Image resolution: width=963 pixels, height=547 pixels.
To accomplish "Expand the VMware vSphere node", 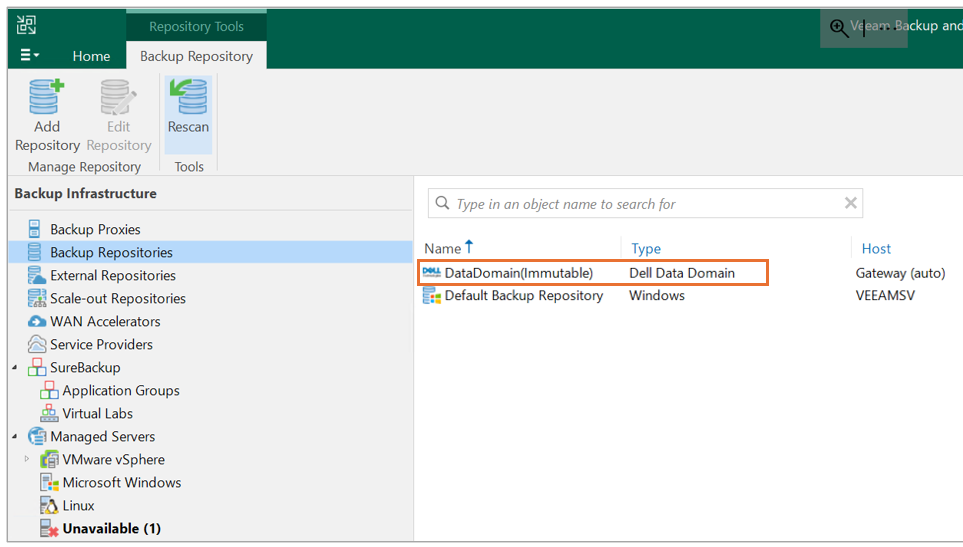I will tap(26, 459).
